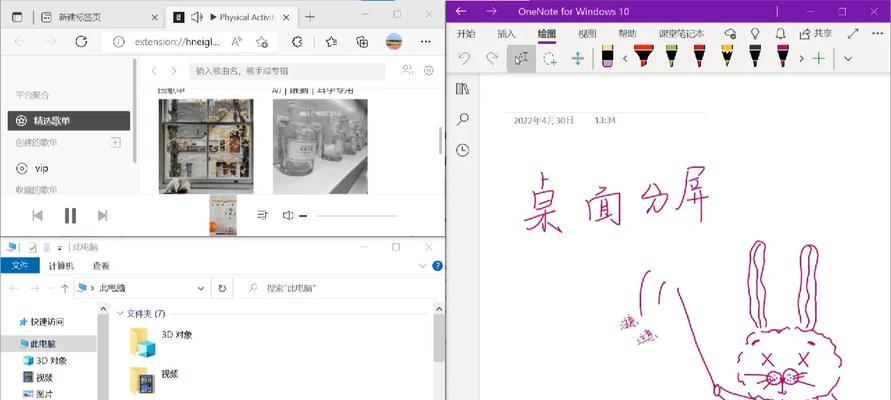Open Edge Favorites list icon
The width and height of the screenshot is (891, 400).
click(331, 41)
